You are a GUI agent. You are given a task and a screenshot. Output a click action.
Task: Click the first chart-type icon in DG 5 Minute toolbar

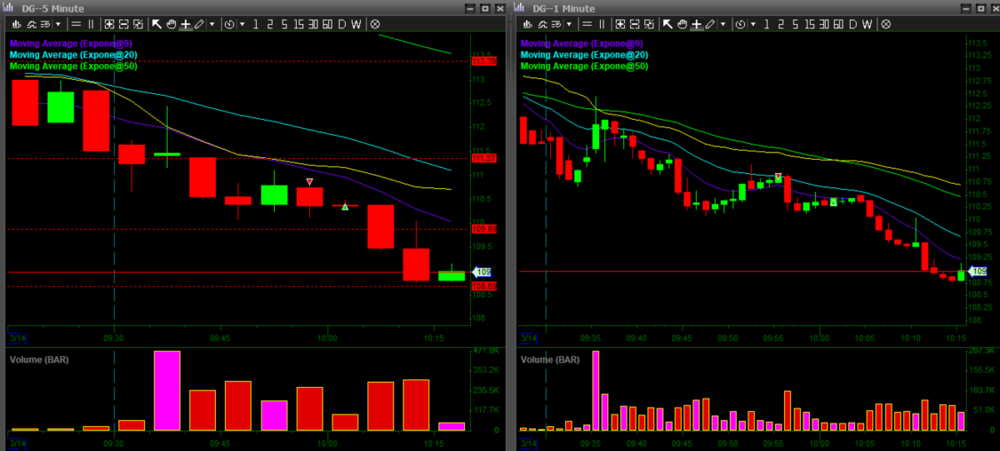pos(17,24)
